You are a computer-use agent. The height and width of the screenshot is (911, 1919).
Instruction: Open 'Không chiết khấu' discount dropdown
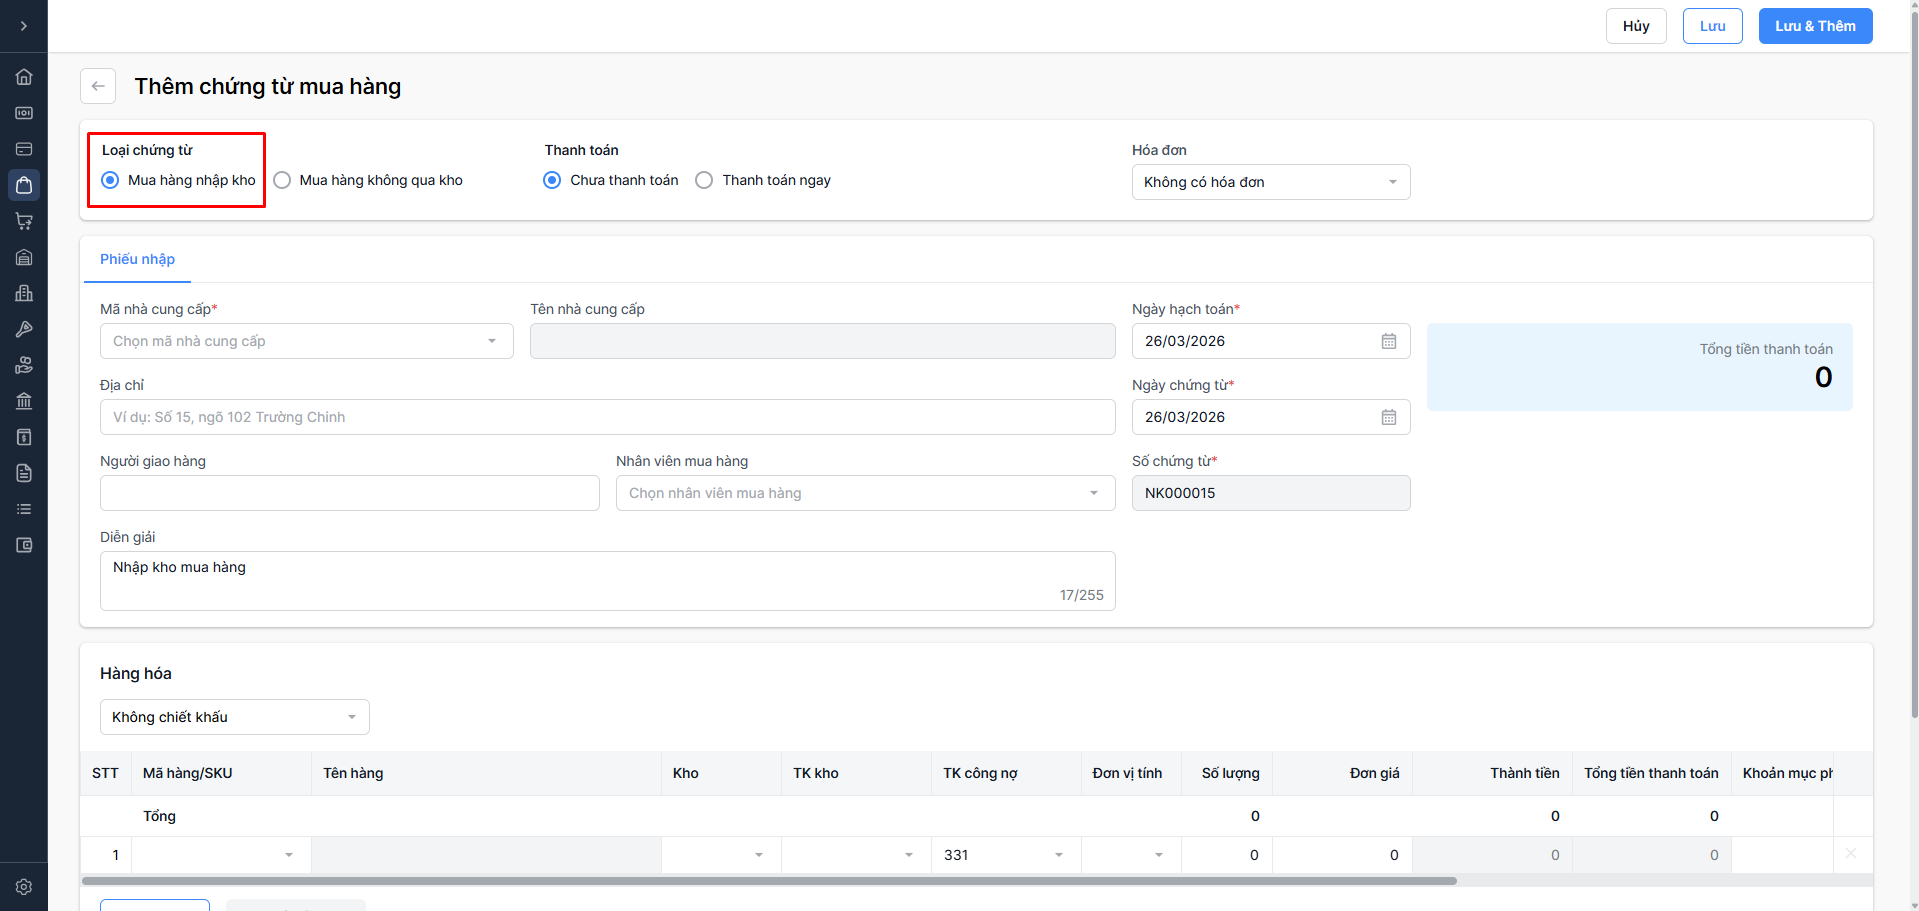pos(234,717)
